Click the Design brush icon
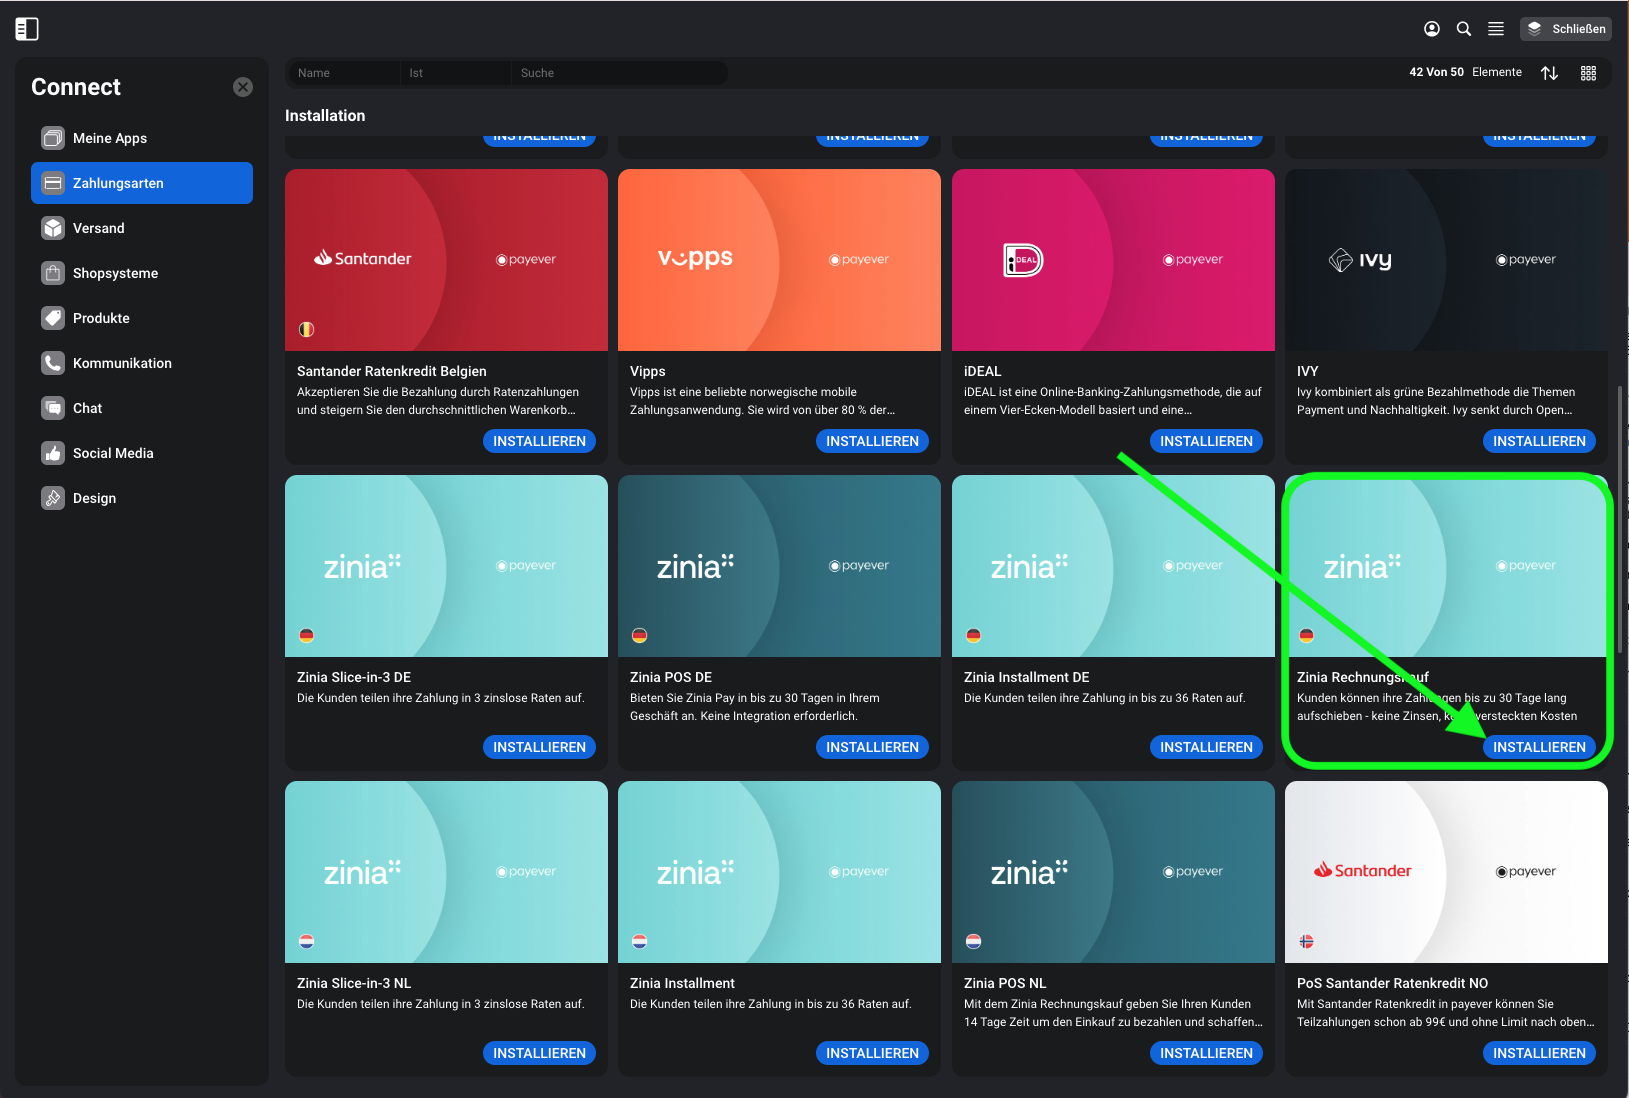The image size is (1629, 1098). 53,498
